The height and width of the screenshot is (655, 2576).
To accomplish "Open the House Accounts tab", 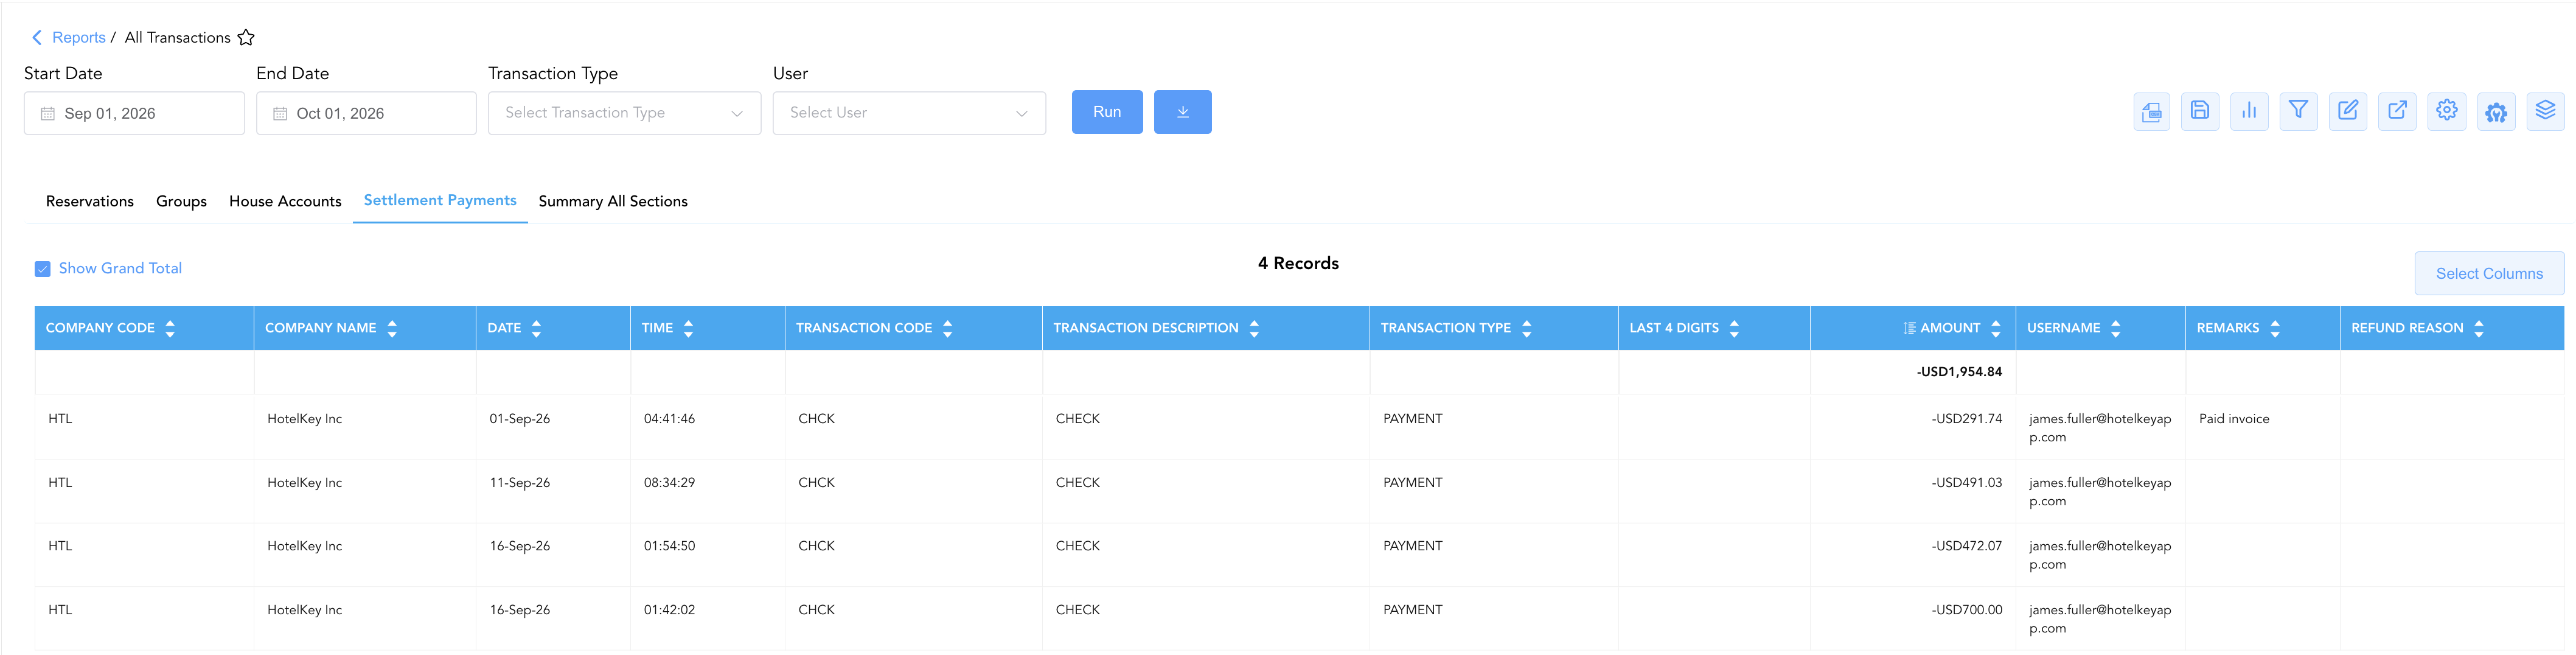I will click(285, 201).
